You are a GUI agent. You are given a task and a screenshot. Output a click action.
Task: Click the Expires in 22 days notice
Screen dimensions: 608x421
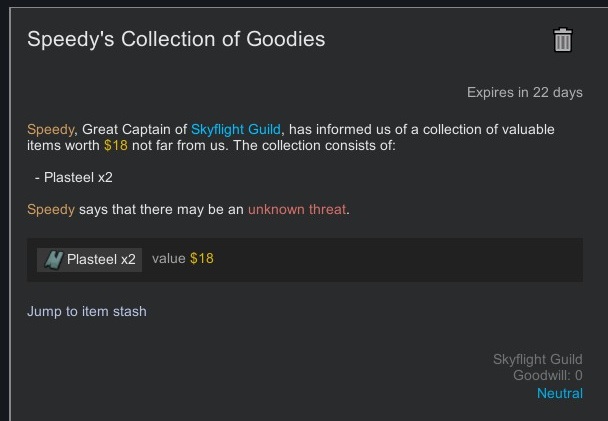pyautogui.click(x=524, y=93)
